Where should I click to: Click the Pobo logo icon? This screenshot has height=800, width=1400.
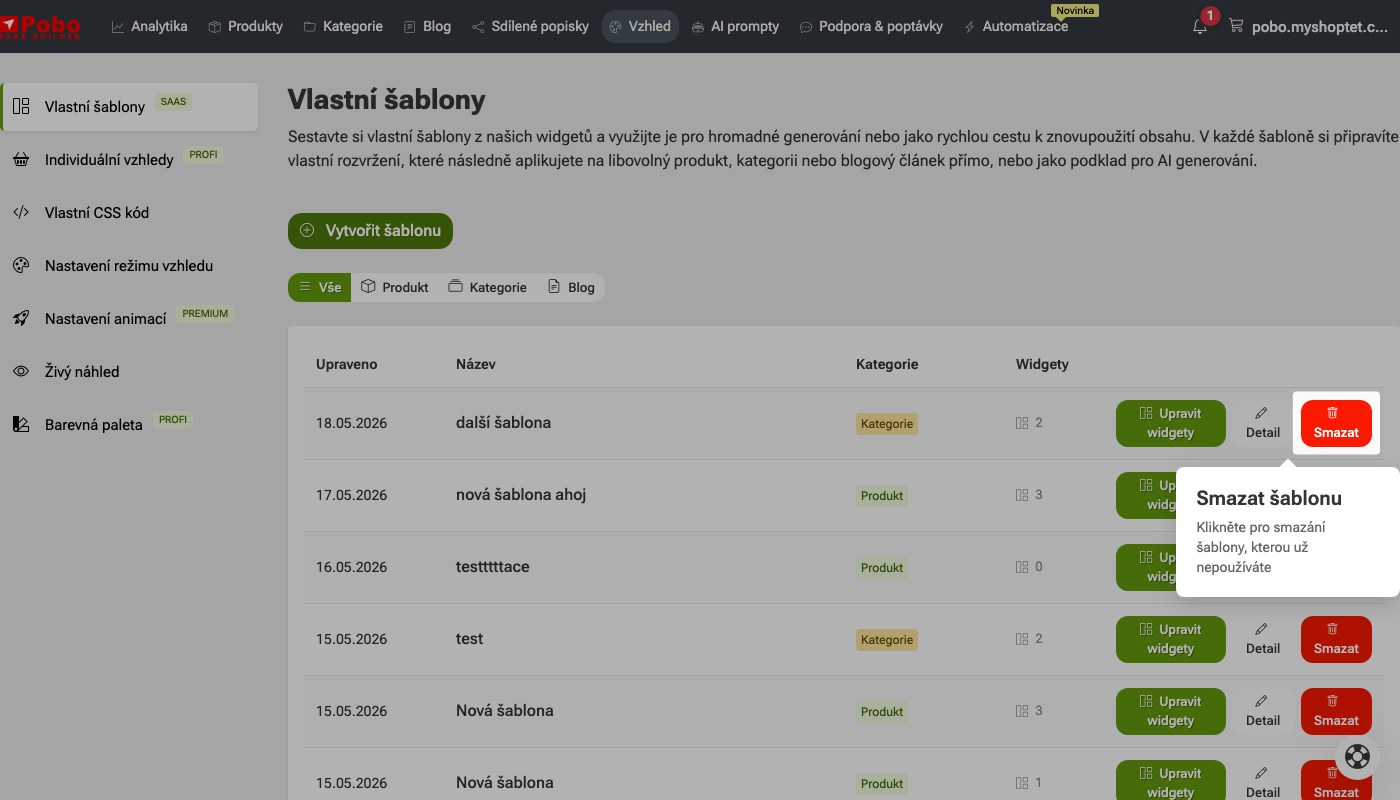[x=42, y=25]
